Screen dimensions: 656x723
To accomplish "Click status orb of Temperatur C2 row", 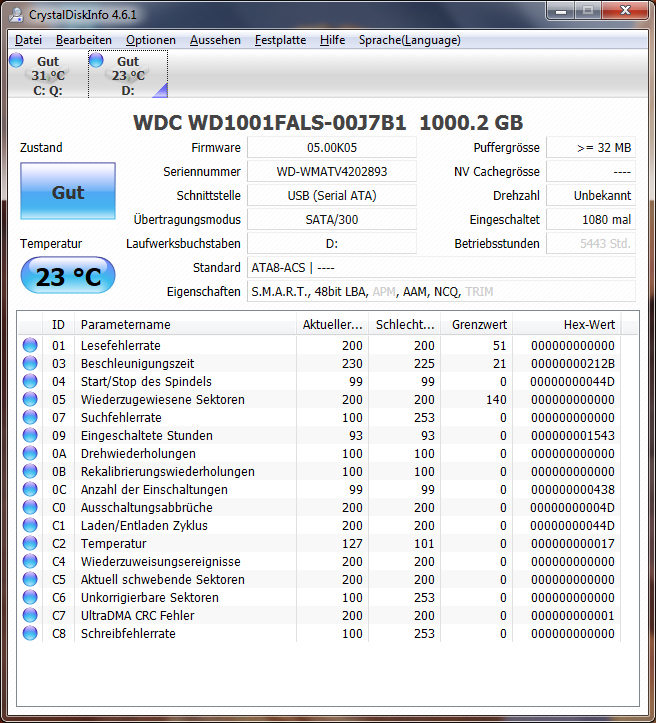I will coord(30,543).
